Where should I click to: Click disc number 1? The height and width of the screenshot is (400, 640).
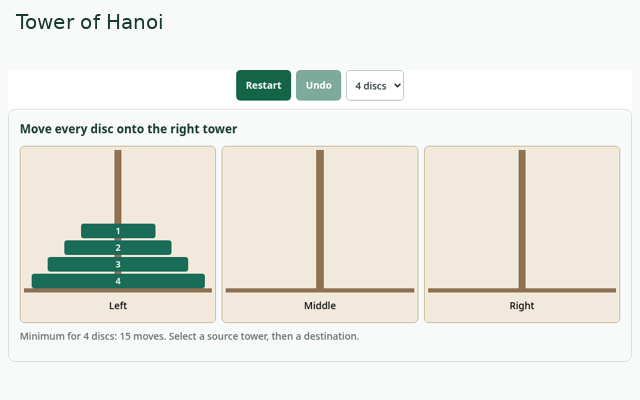[x=118, y=231]
